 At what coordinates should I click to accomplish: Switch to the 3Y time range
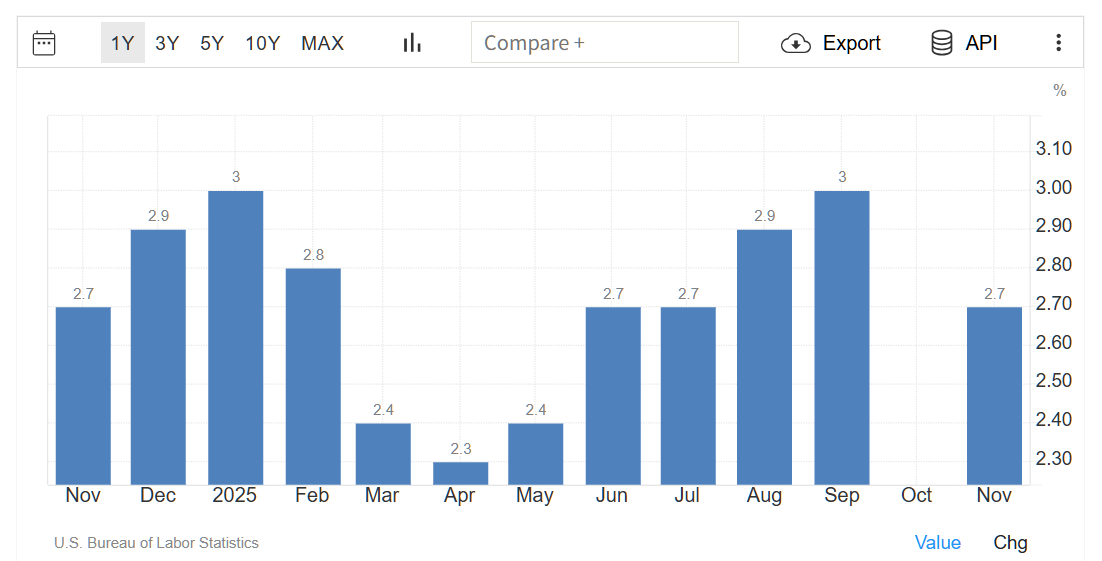167,43
